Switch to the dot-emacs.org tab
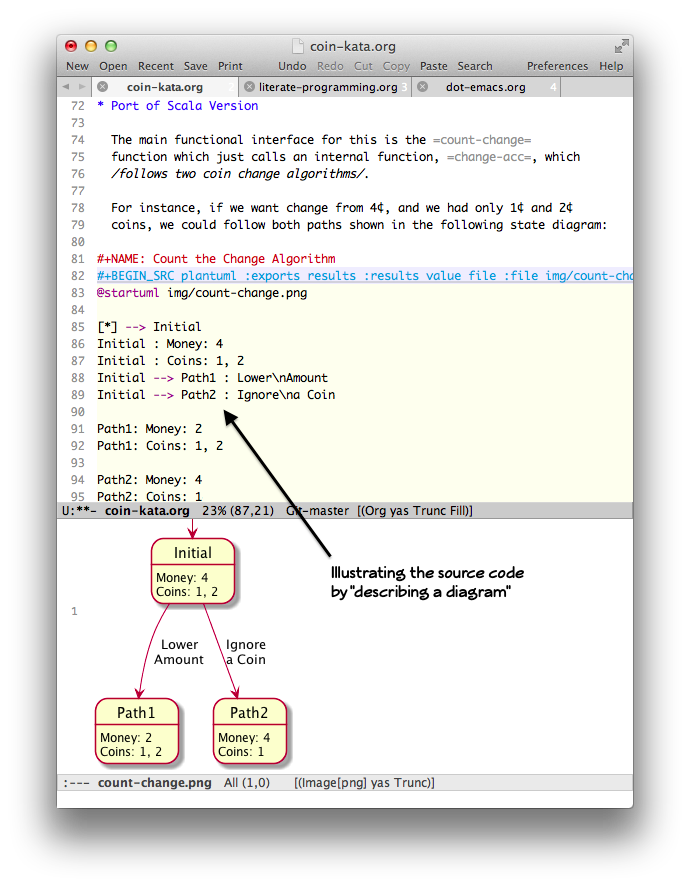This screenshot has height=887, width=690. (x=485, y=87)
